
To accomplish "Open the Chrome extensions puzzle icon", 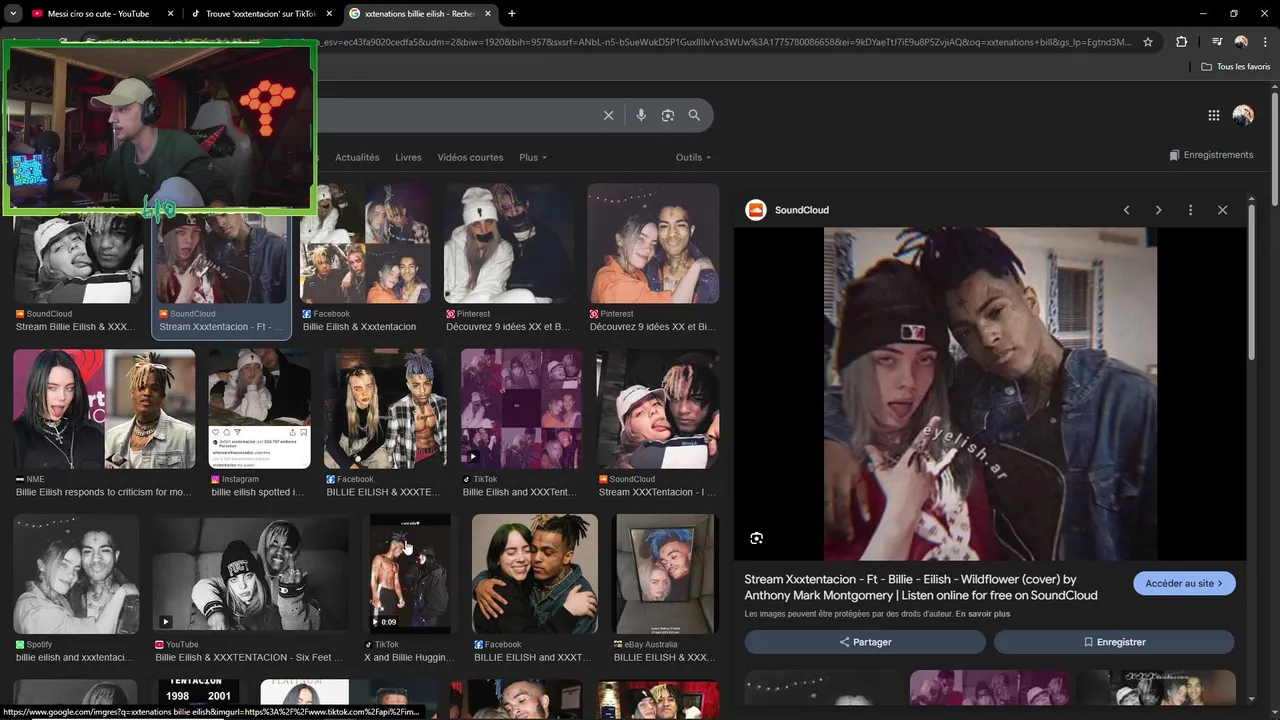I will tap(1181, 42).
